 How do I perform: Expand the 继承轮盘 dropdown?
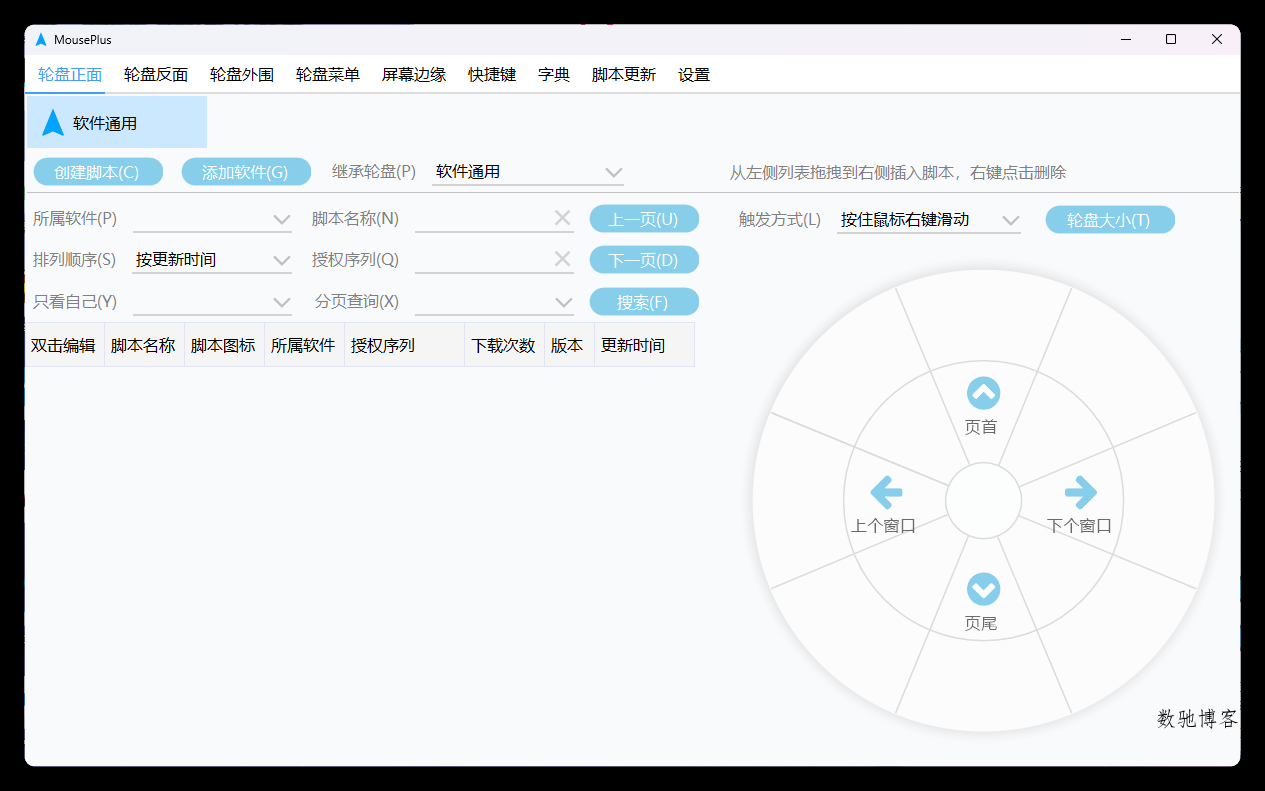click(528, 172)
